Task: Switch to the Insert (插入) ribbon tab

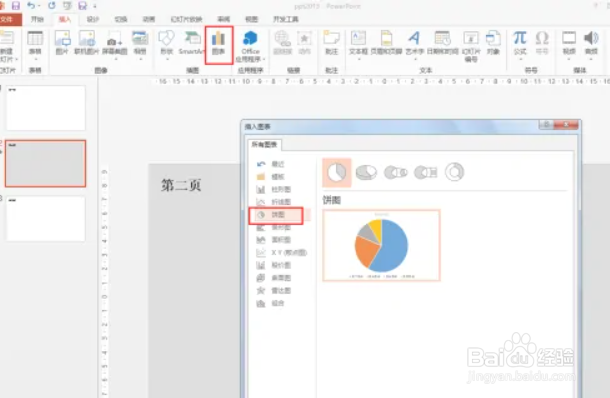Action: (65, 19)
